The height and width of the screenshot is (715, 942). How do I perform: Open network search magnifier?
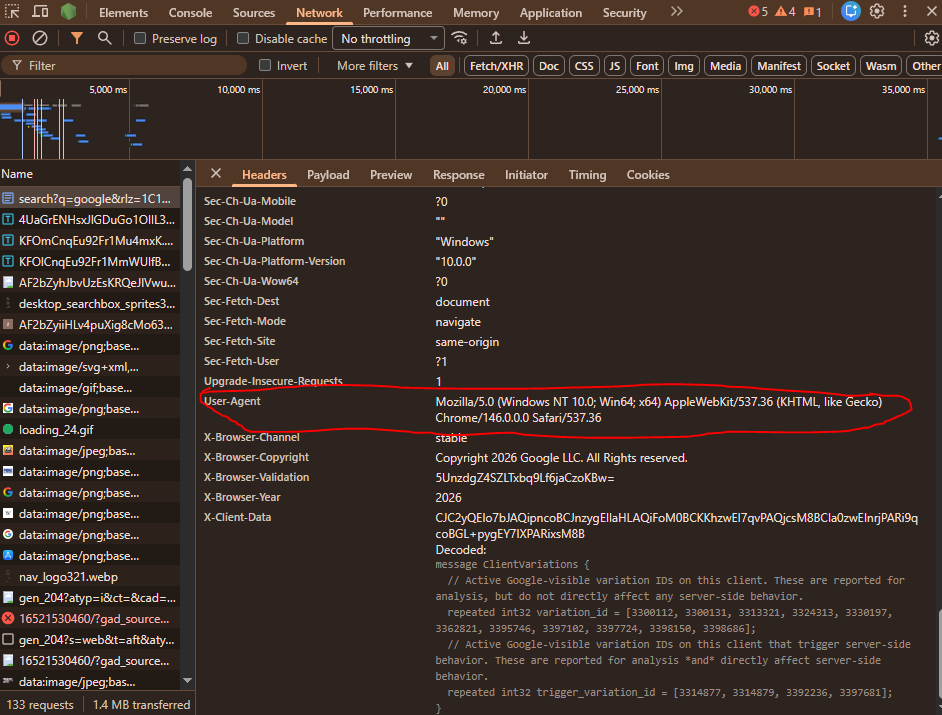click(105, 38)
